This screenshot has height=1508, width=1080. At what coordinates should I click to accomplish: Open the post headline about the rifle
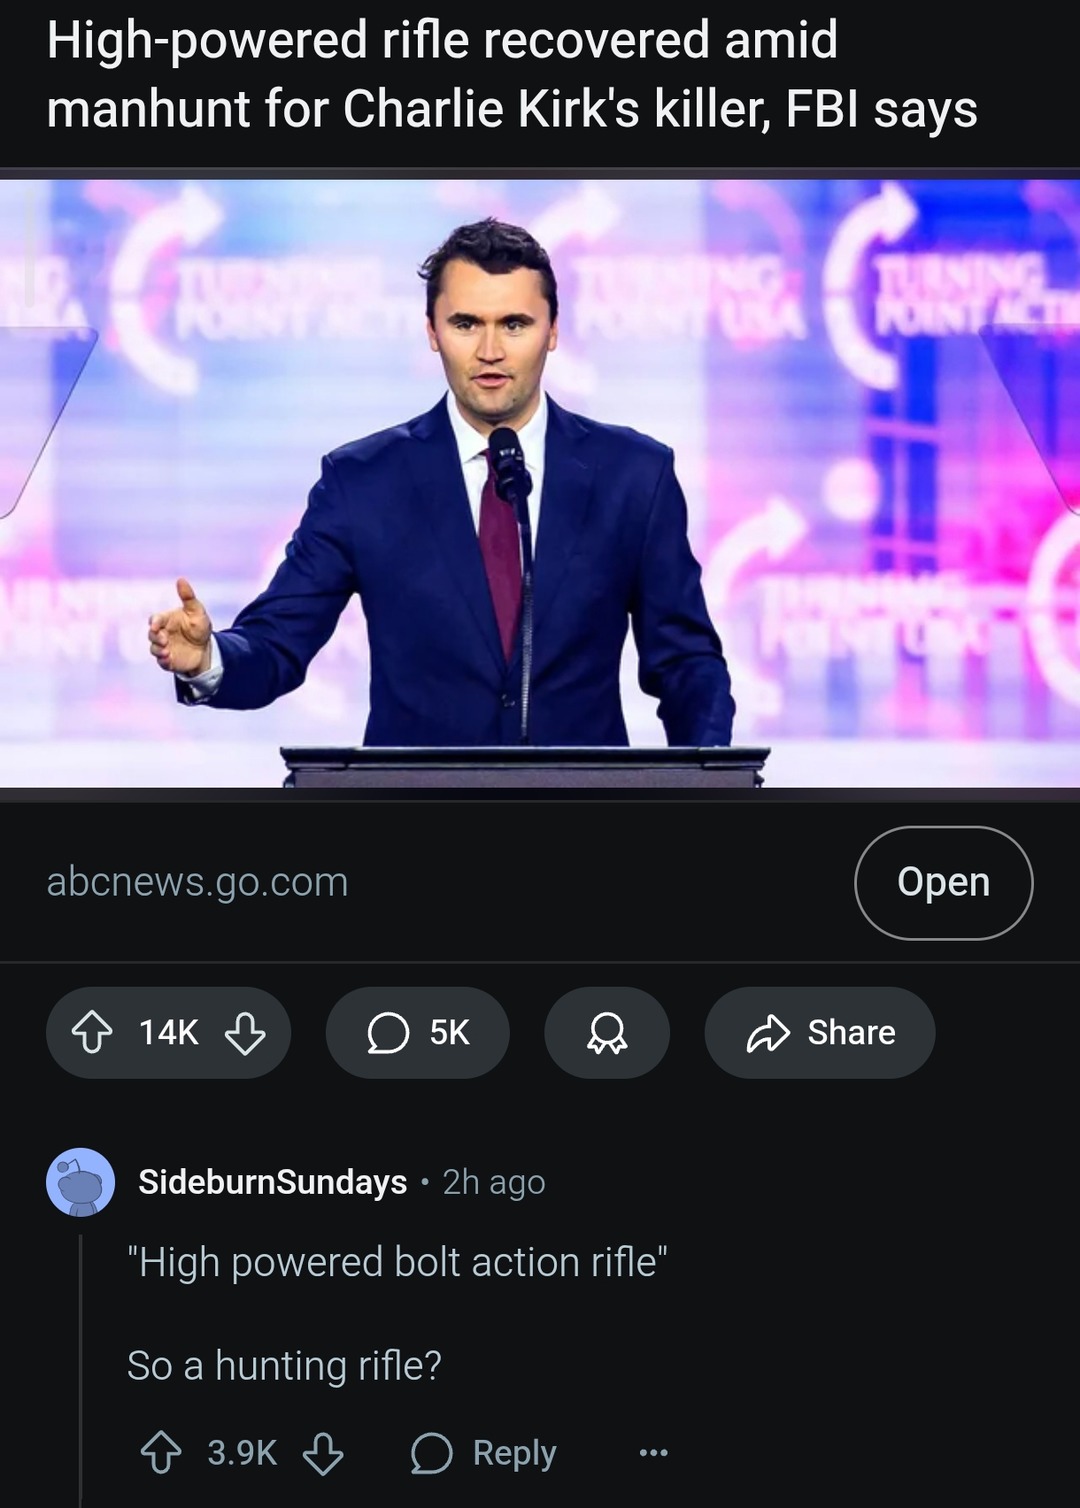coord(511,75)
